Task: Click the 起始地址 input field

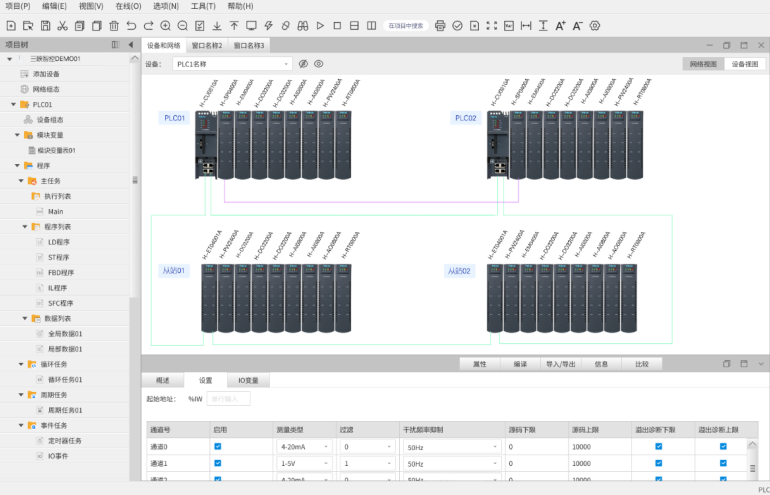Action: pyautogui.click(x=228, y=398)
